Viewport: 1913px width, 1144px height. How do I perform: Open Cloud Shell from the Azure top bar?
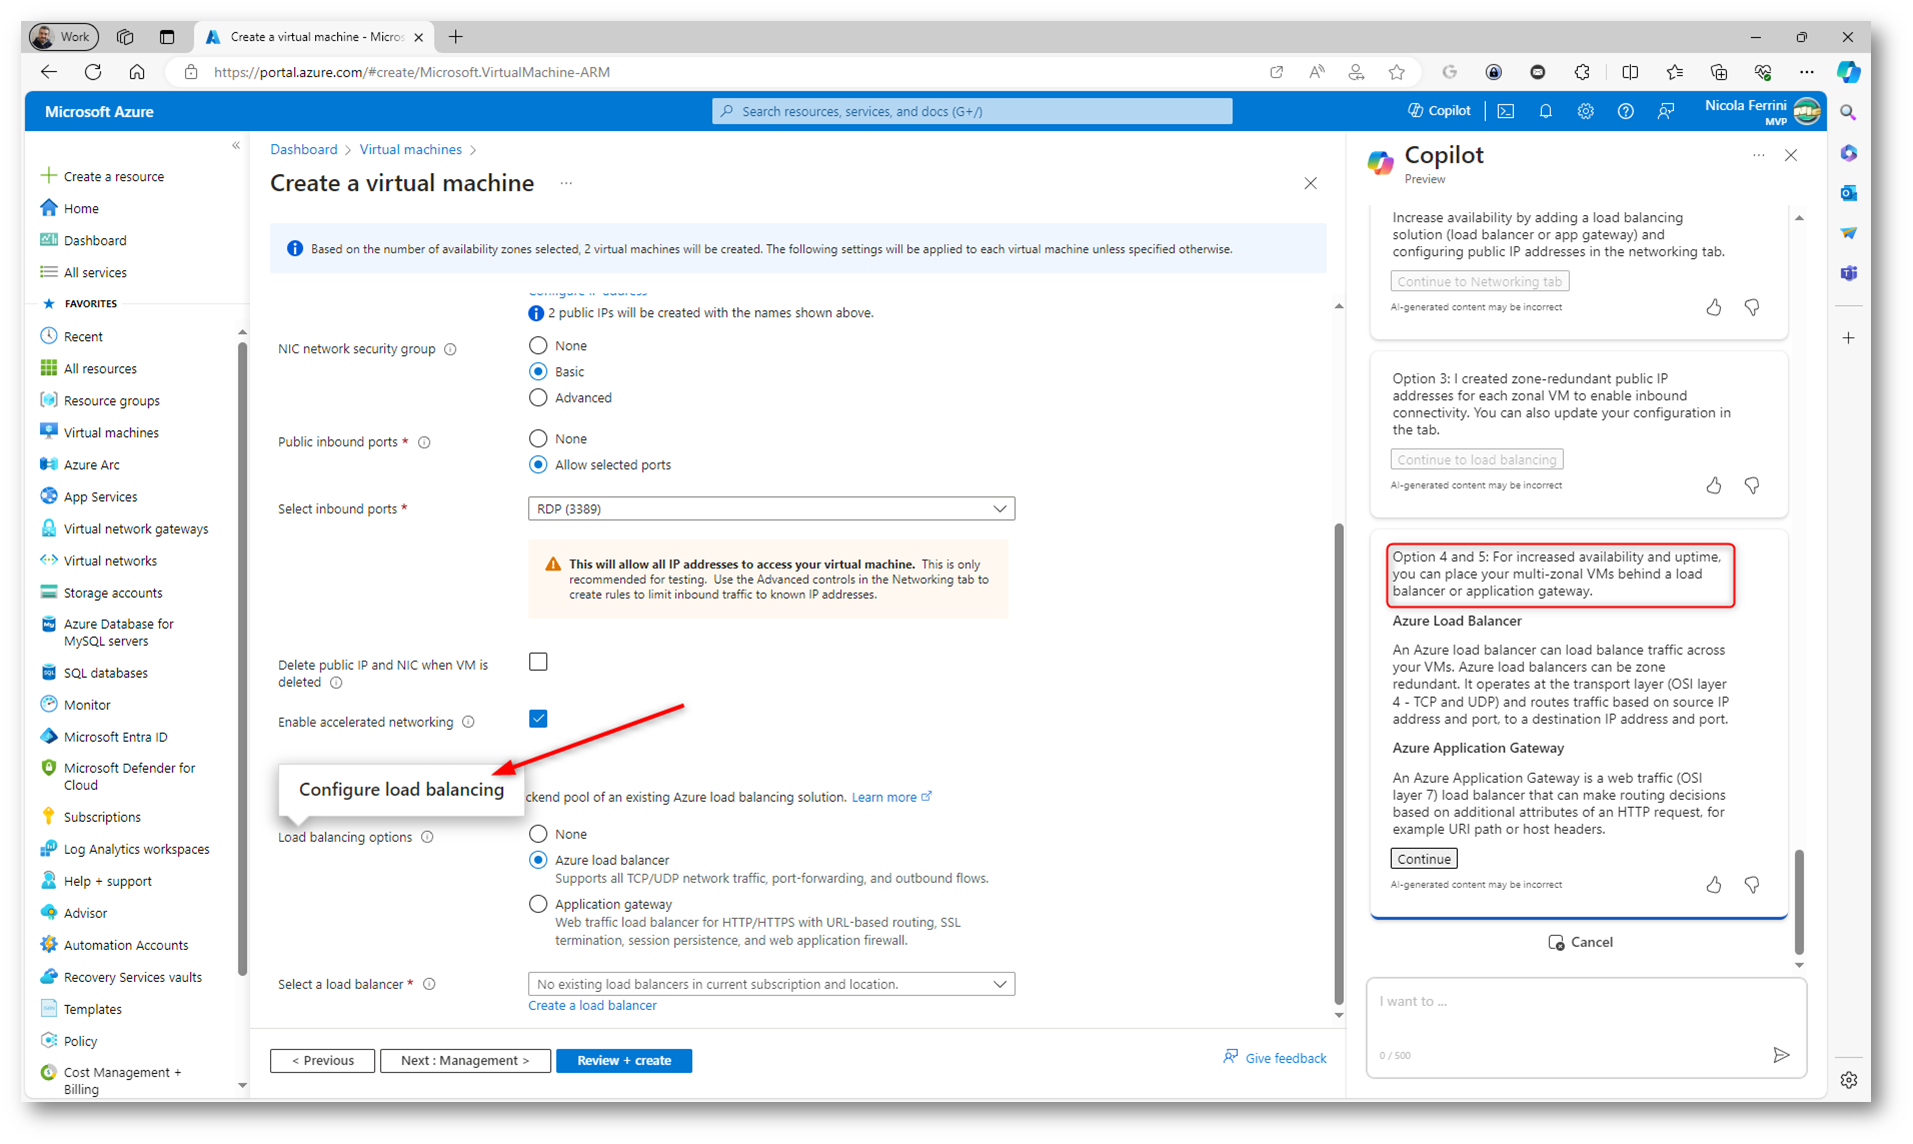coord(1505,111)
